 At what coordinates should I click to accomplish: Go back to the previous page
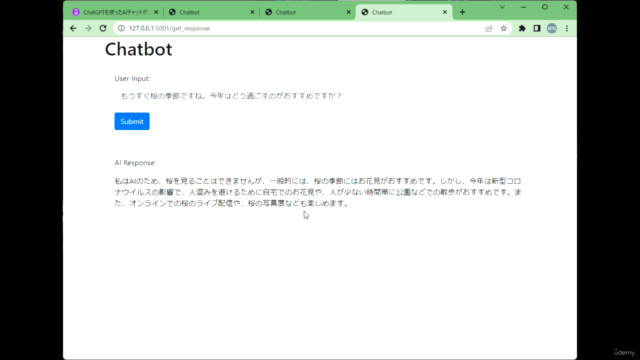(x=73, y=28)
